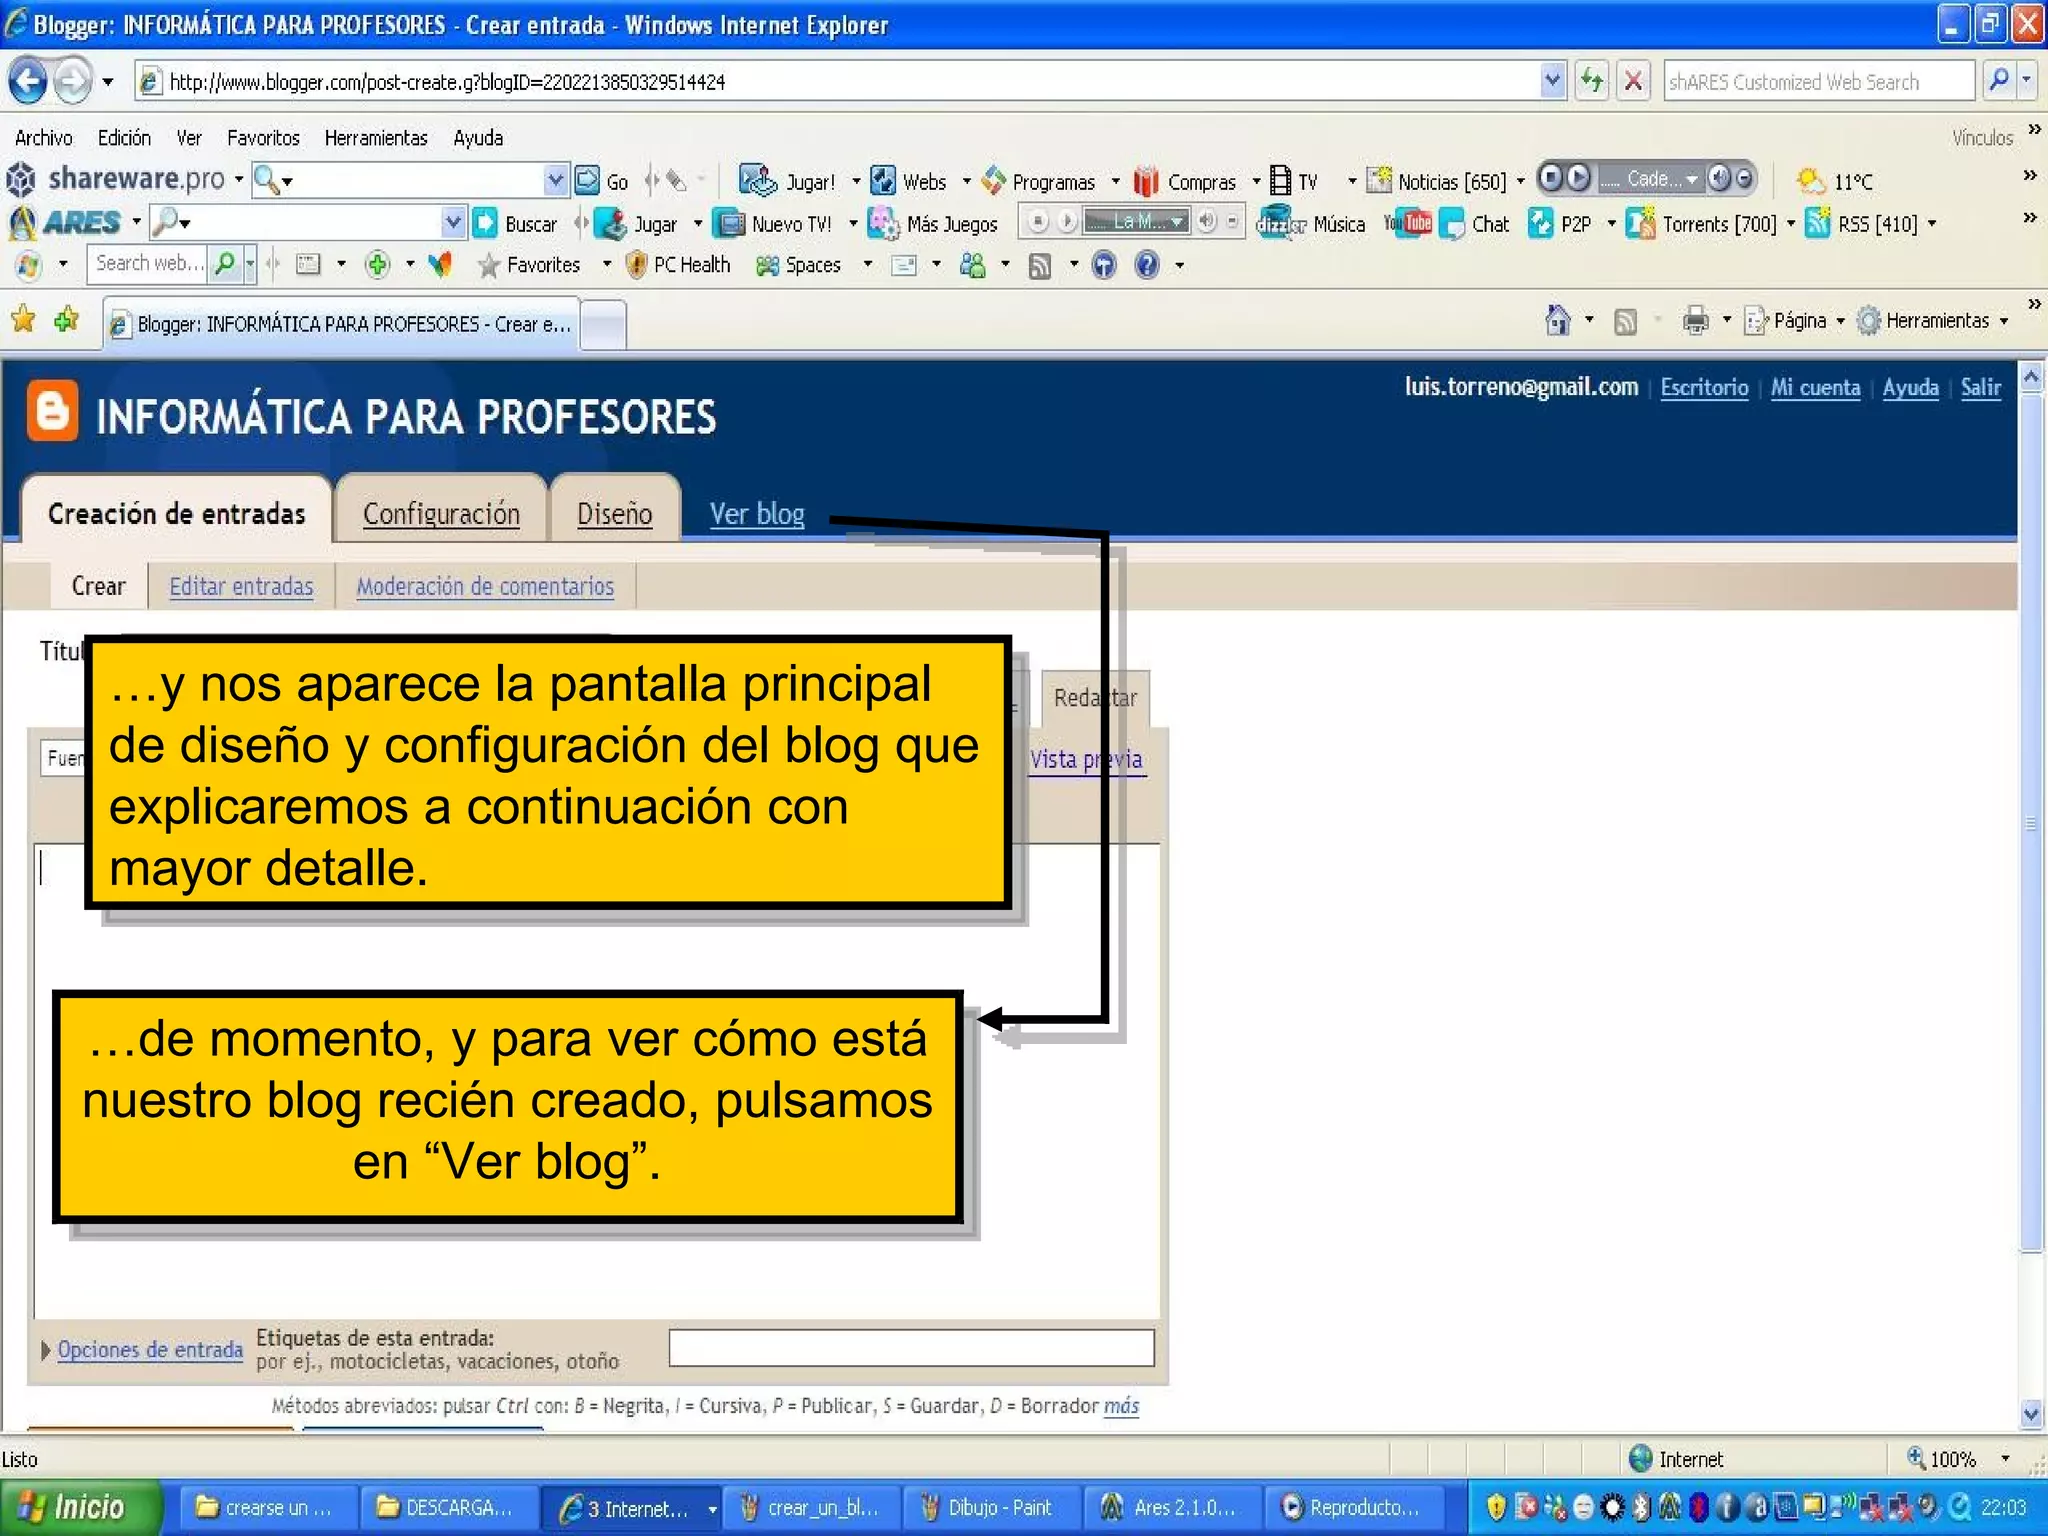Viewport: 2048px width, 1536px height.
Task: Click the Vista previa link
Action: point(1086,759)
